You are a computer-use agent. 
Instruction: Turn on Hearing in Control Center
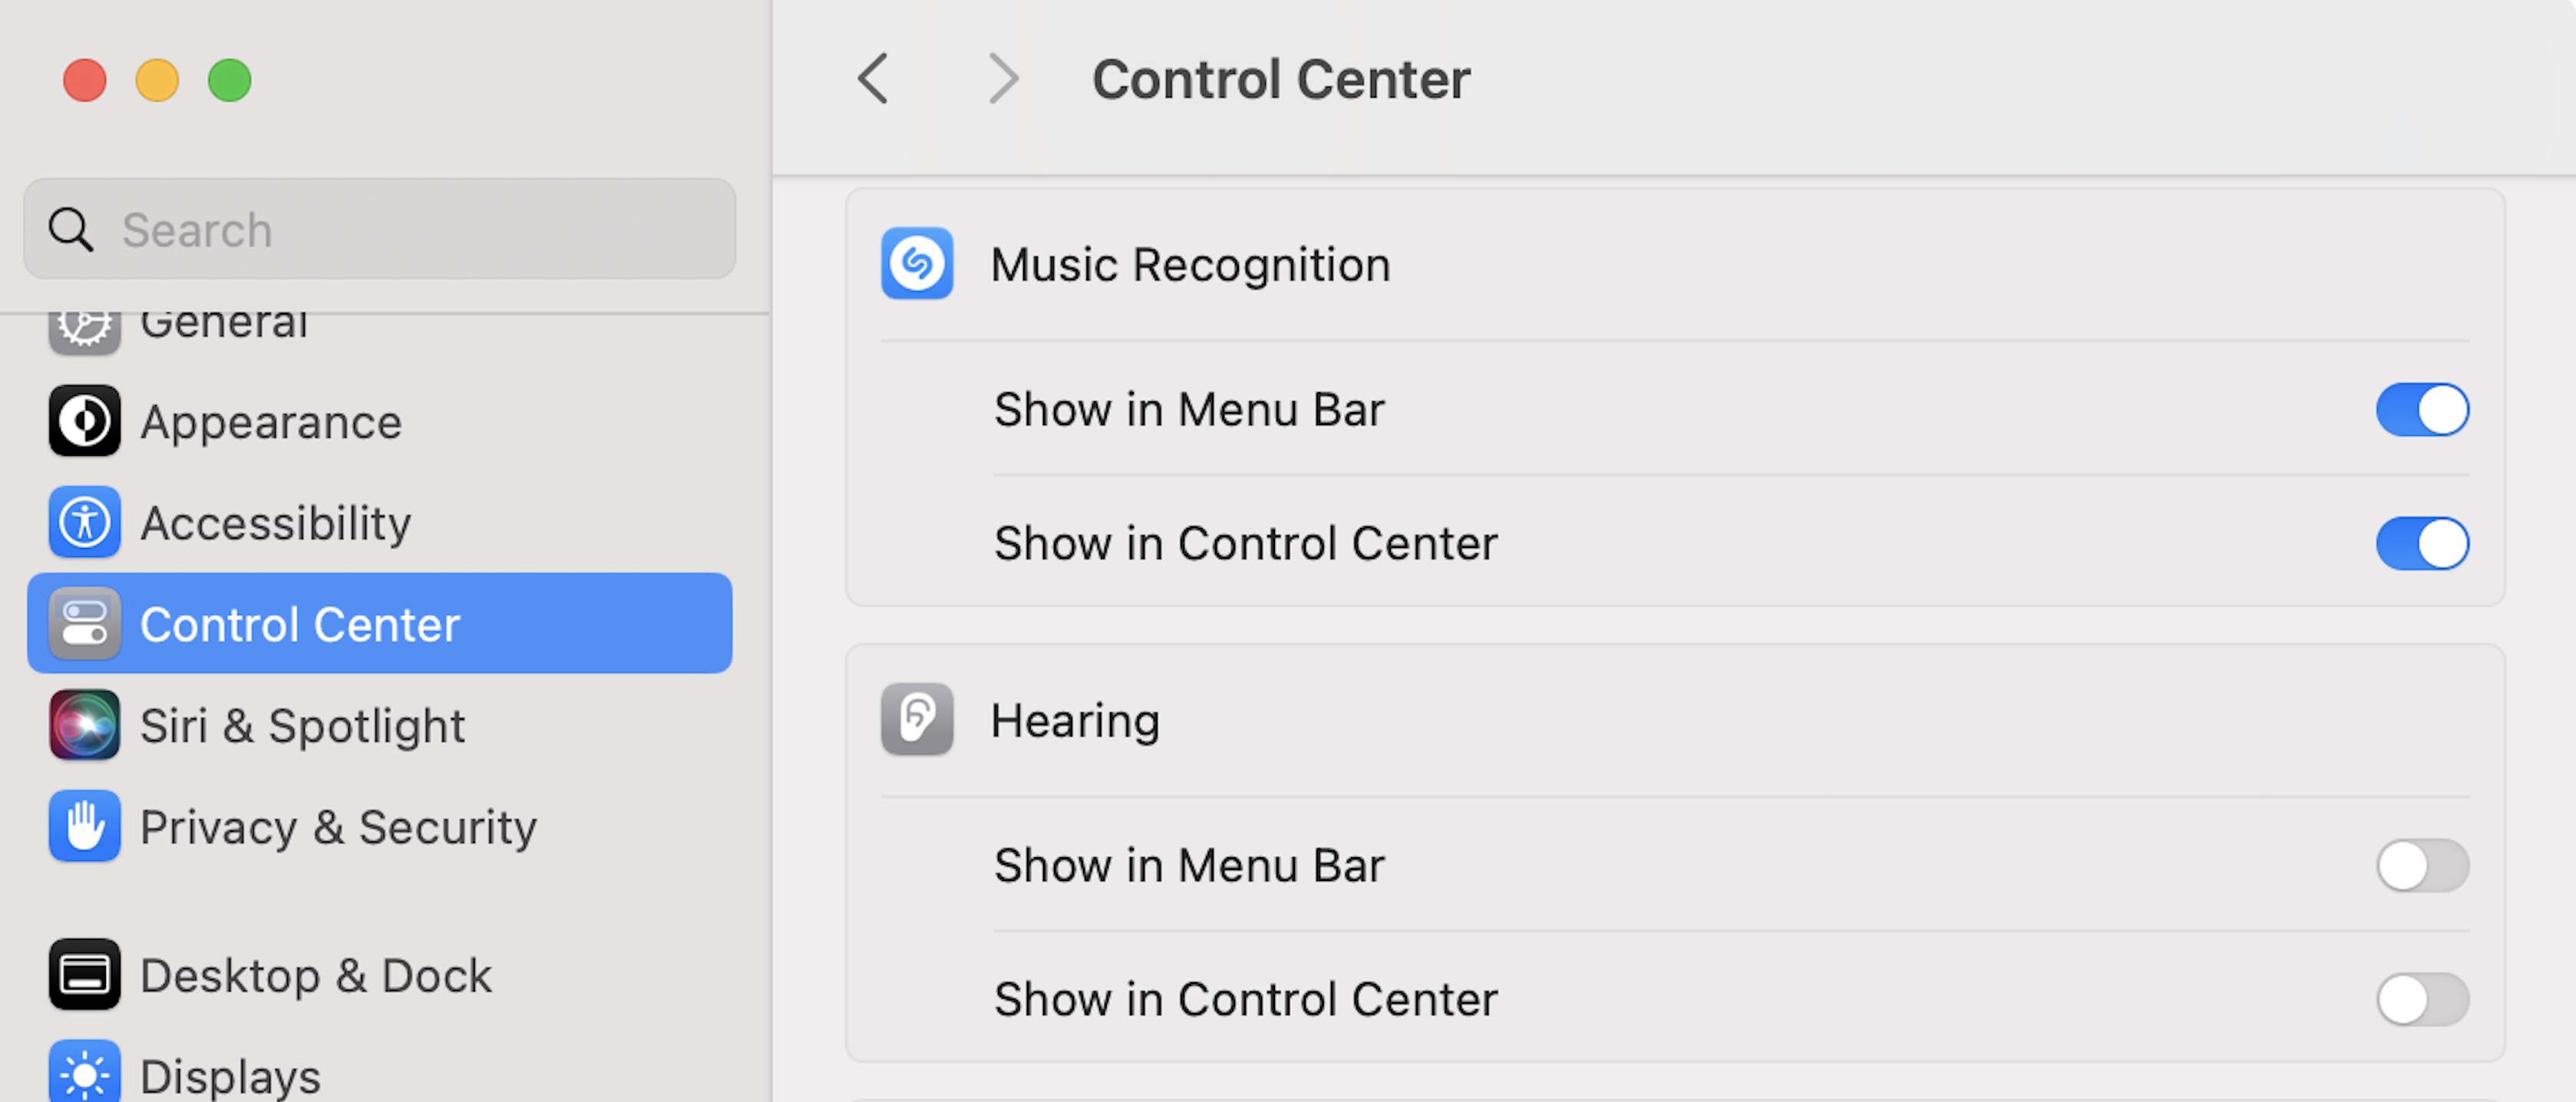tap(2422, 999)
